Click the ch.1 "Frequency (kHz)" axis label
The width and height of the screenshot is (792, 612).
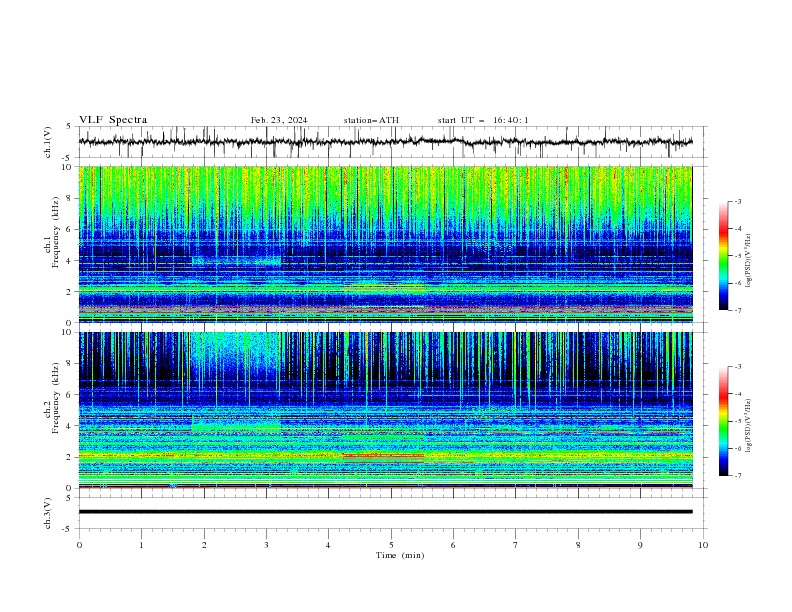pyautogui.click(x=56, y=232)
